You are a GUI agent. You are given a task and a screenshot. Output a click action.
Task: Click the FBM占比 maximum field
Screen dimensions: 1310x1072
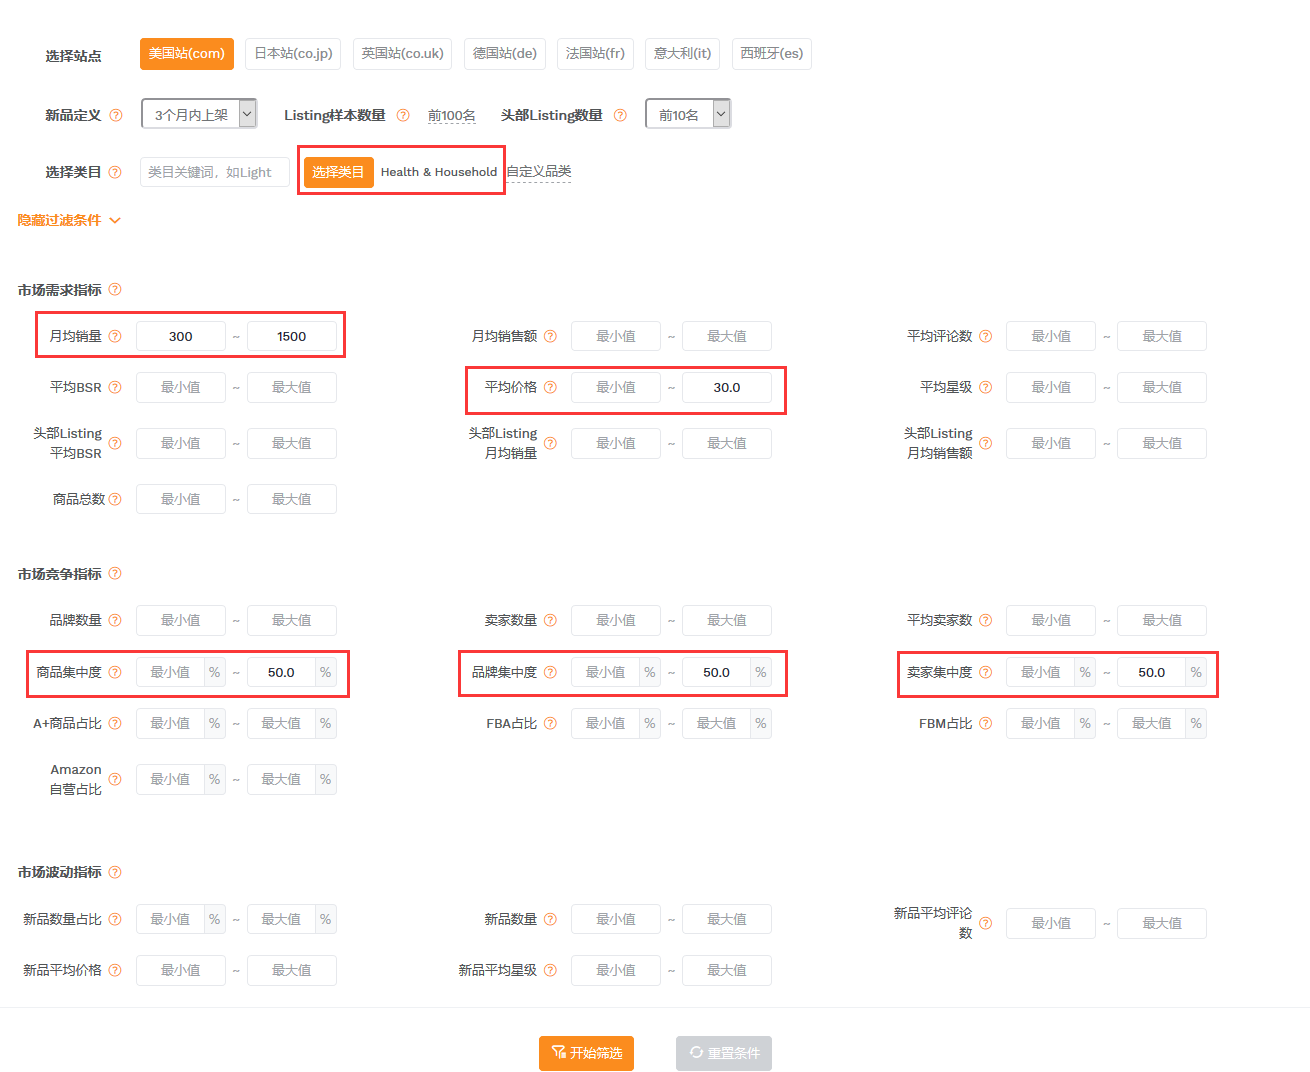pos(1152,723)
